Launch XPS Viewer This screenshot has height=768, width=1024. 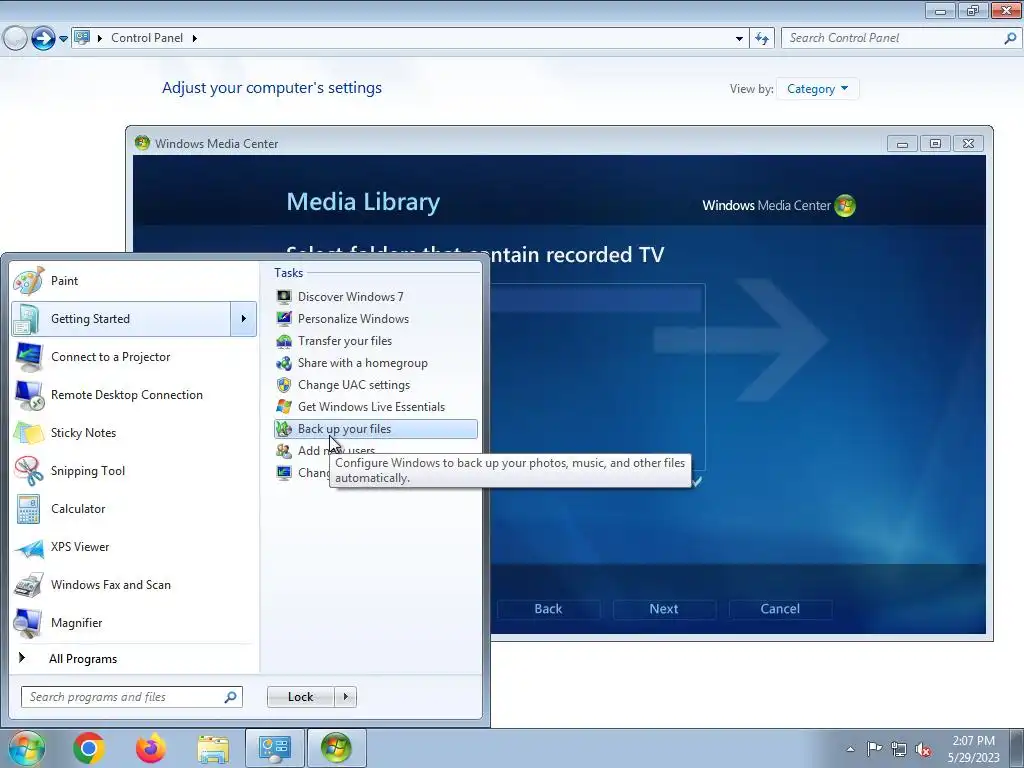point(134,547)
